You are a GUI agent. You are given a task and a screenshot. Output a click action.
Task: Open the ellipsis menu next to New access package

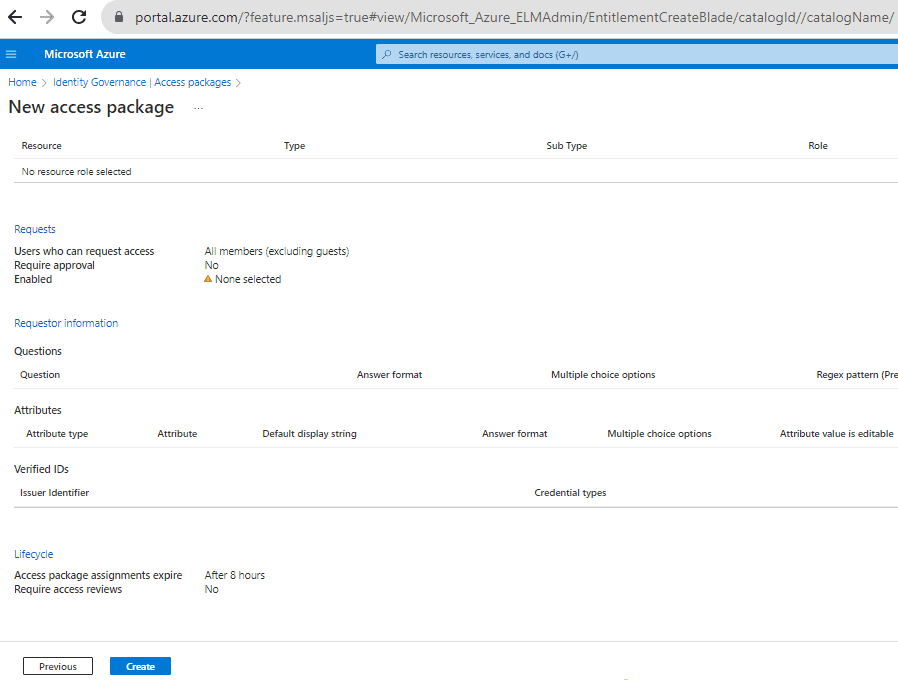[198, 108]
